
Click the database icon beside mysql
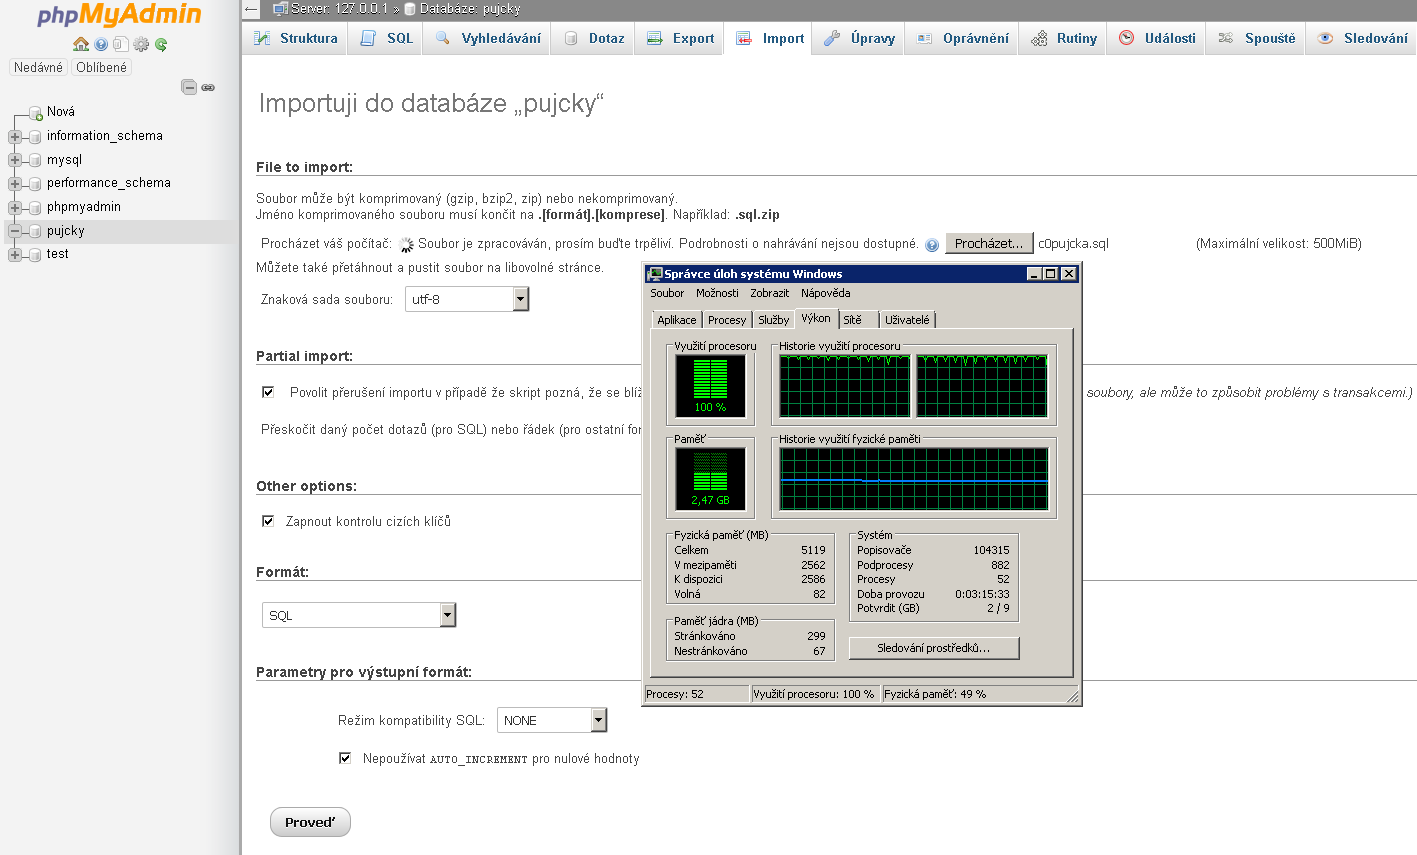(36, 160)
